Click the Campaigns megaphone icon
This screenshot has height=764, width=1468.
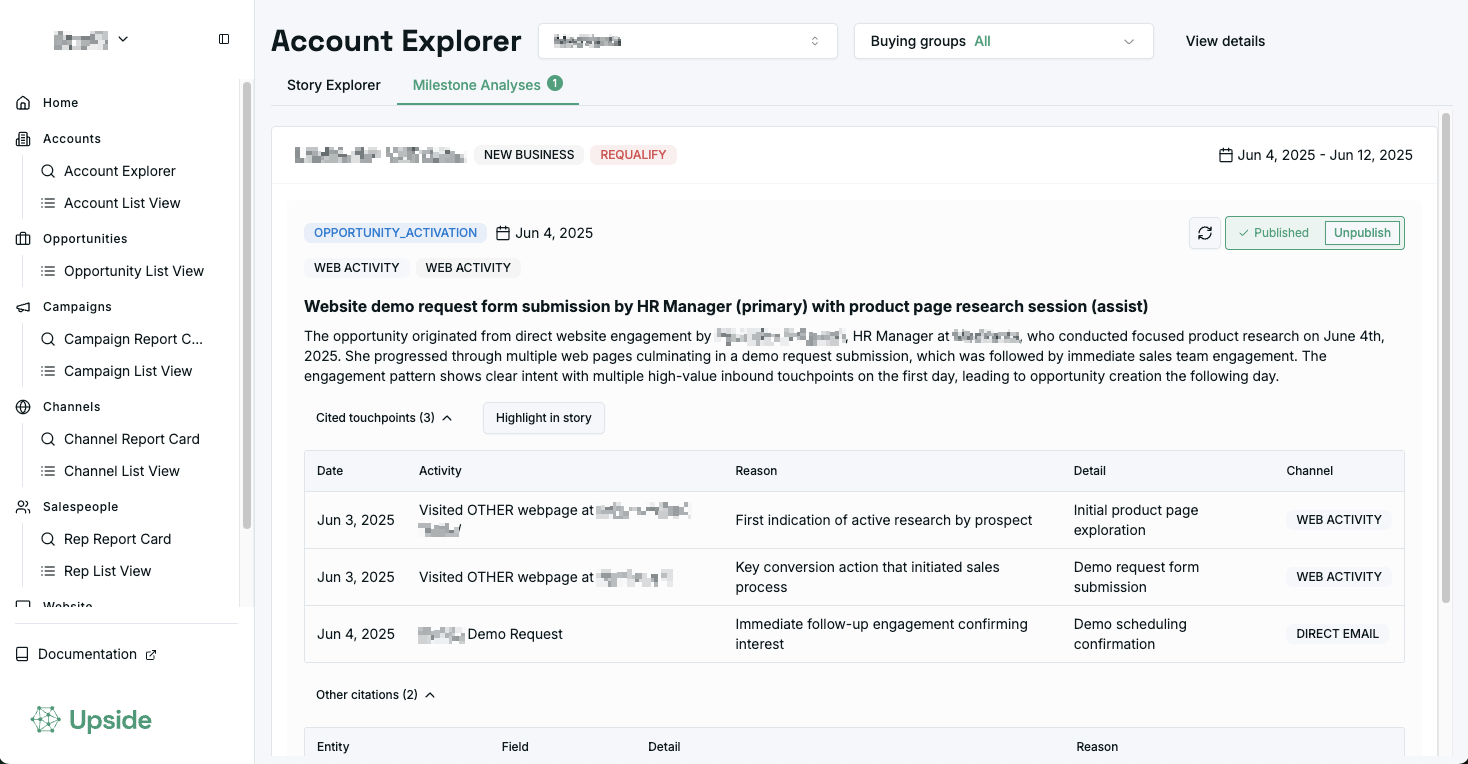click(23, 307)
